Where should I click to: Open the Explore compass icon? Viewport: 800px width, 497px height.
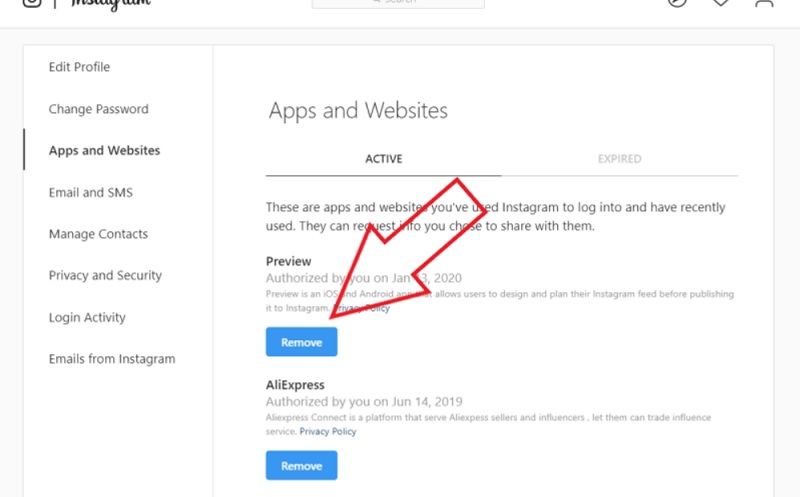677,2
